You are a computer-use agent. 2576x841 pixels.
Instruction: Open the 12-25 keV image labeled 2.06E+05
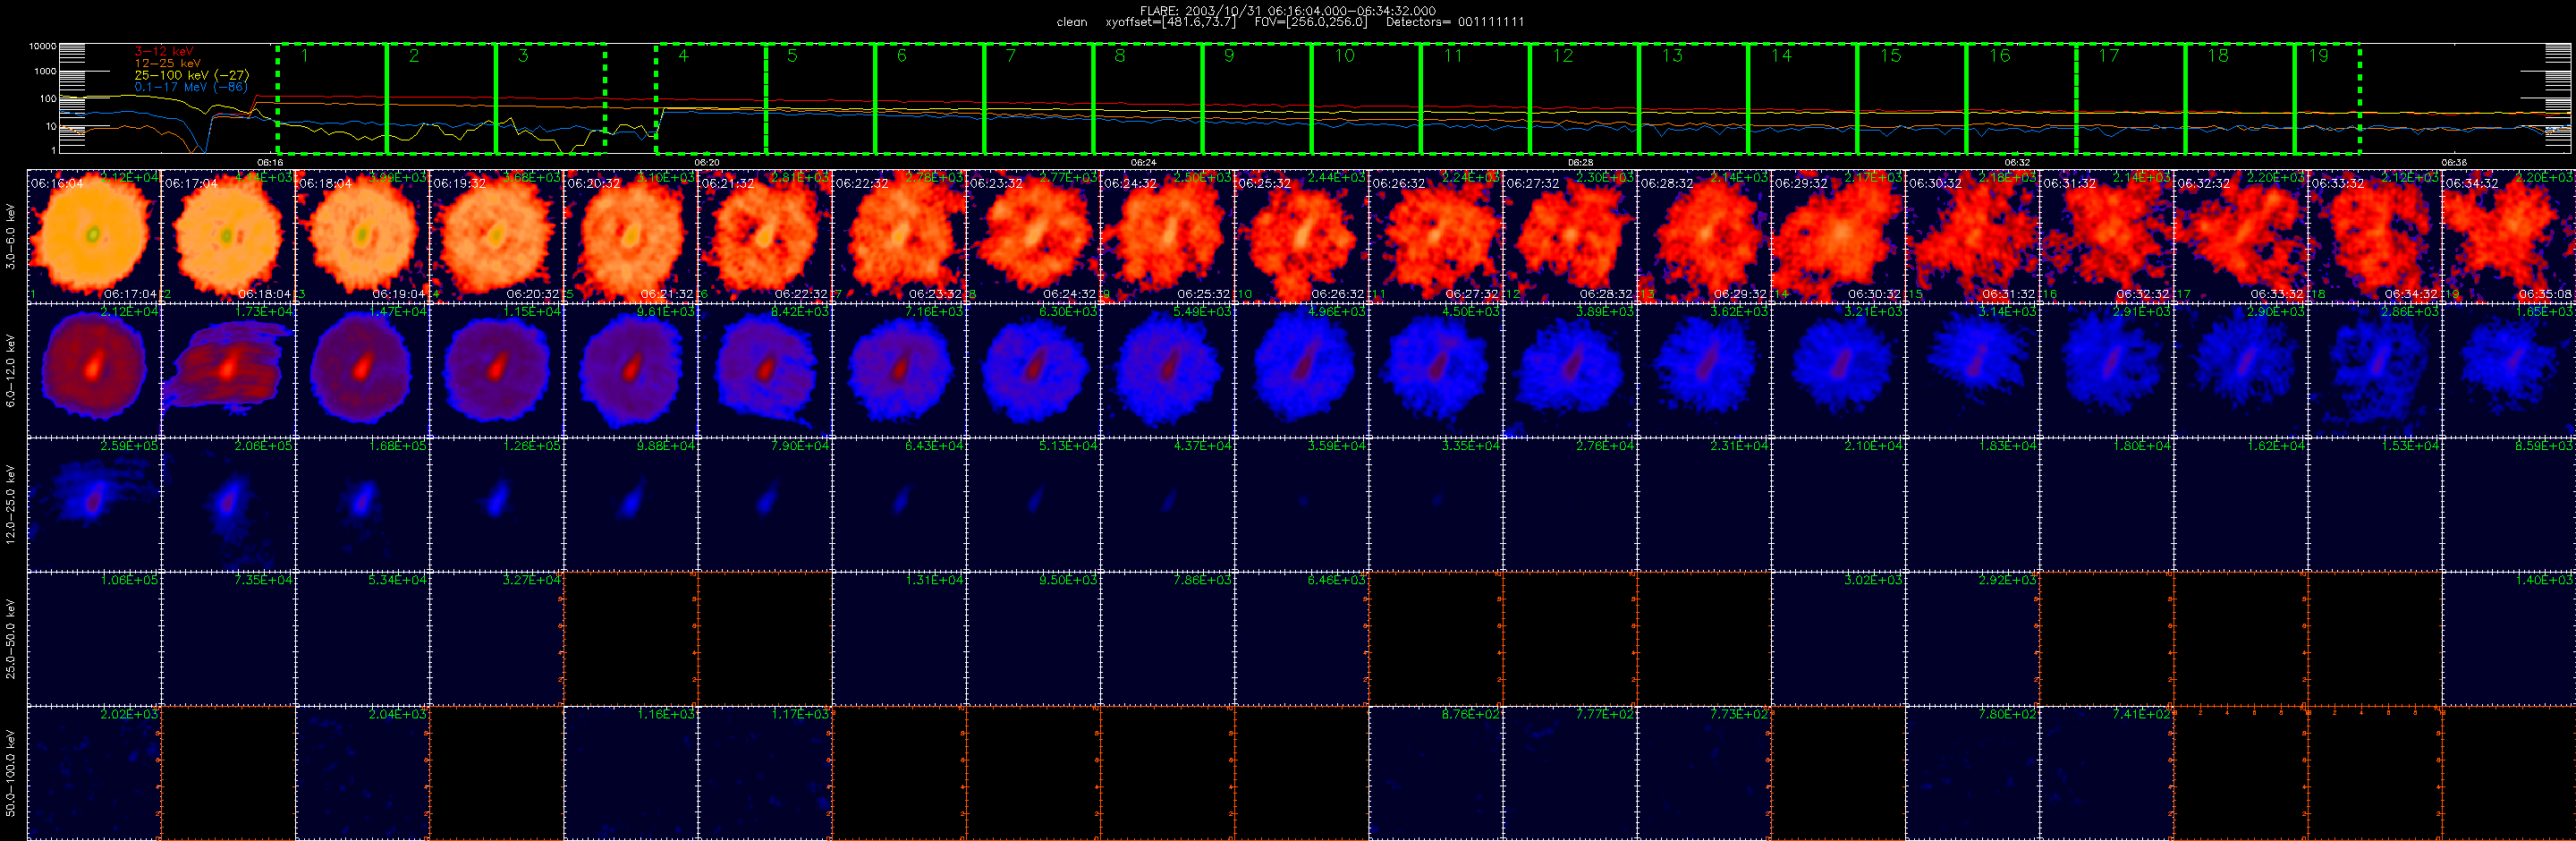coord(228,504)
